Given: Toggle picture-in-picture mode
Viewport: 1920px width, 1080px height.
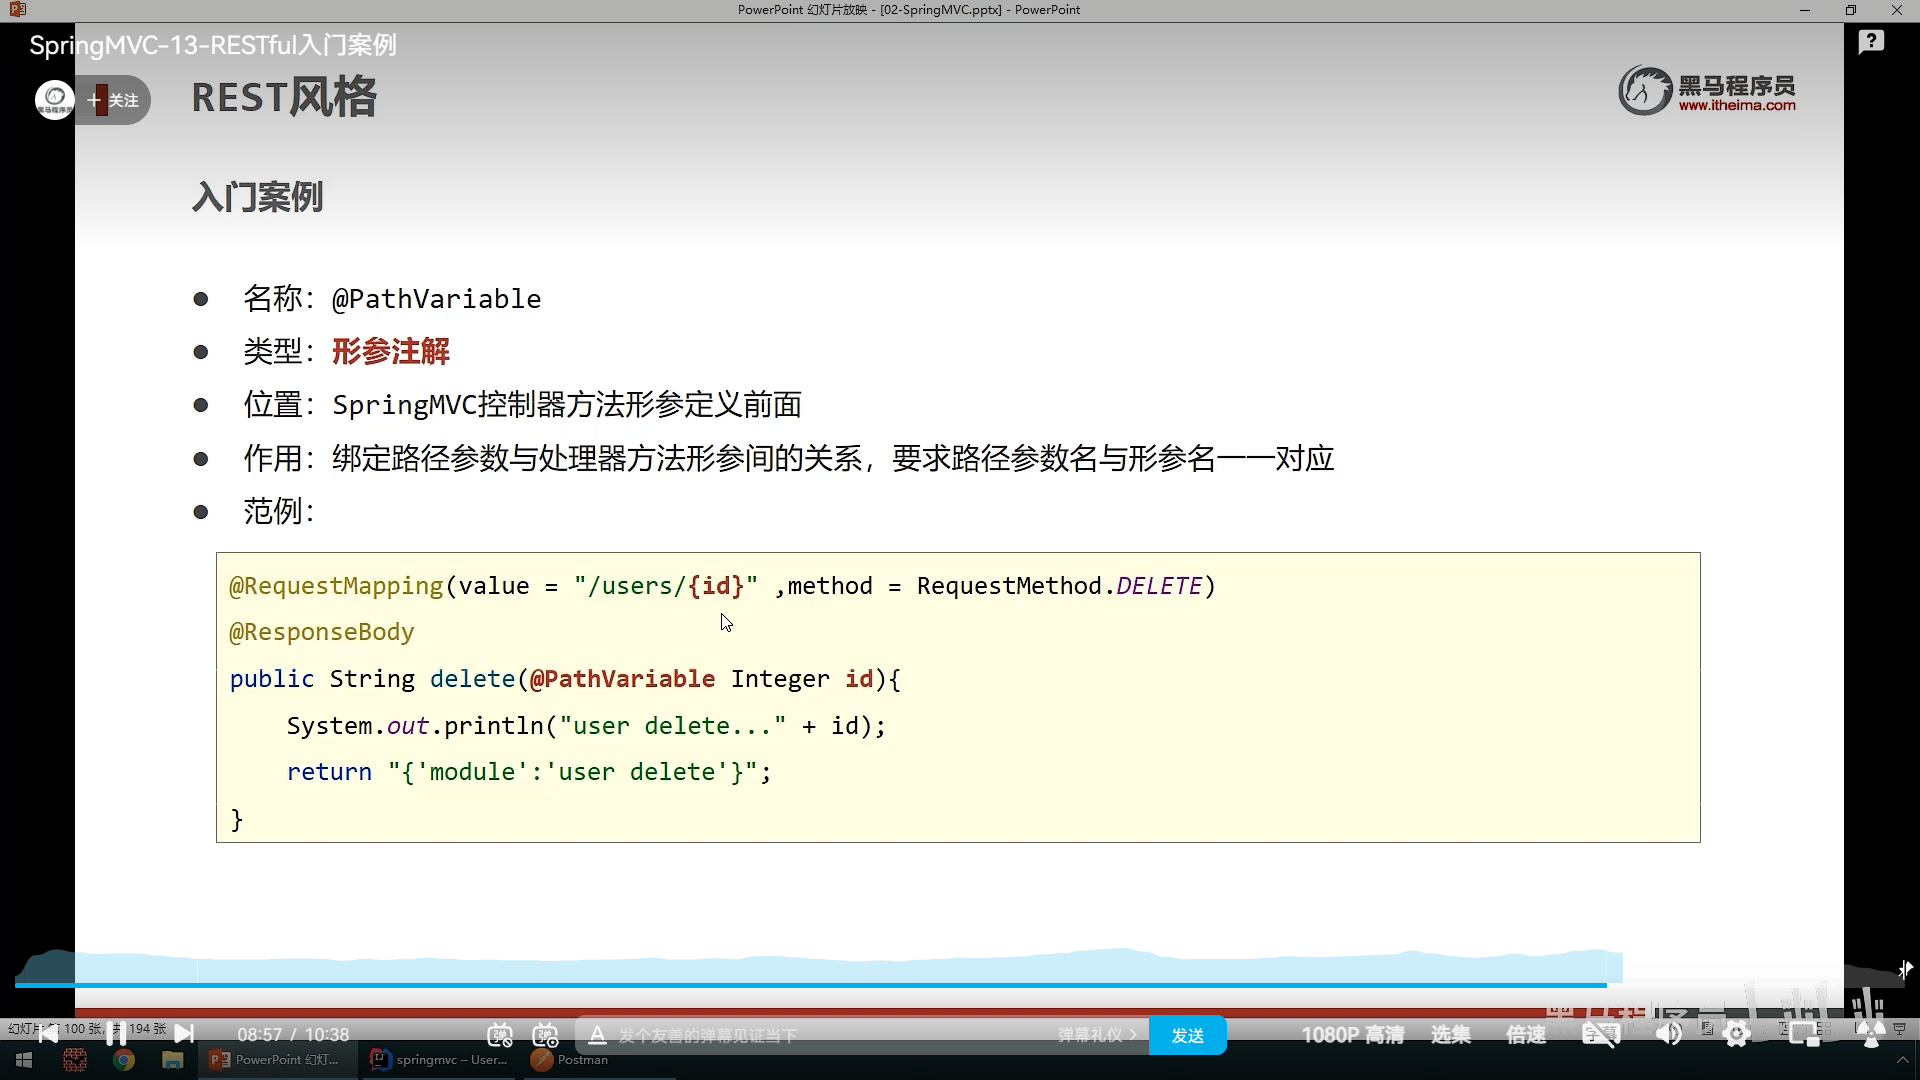Looking at the screenshot, I should [x=1804, y=1035].
